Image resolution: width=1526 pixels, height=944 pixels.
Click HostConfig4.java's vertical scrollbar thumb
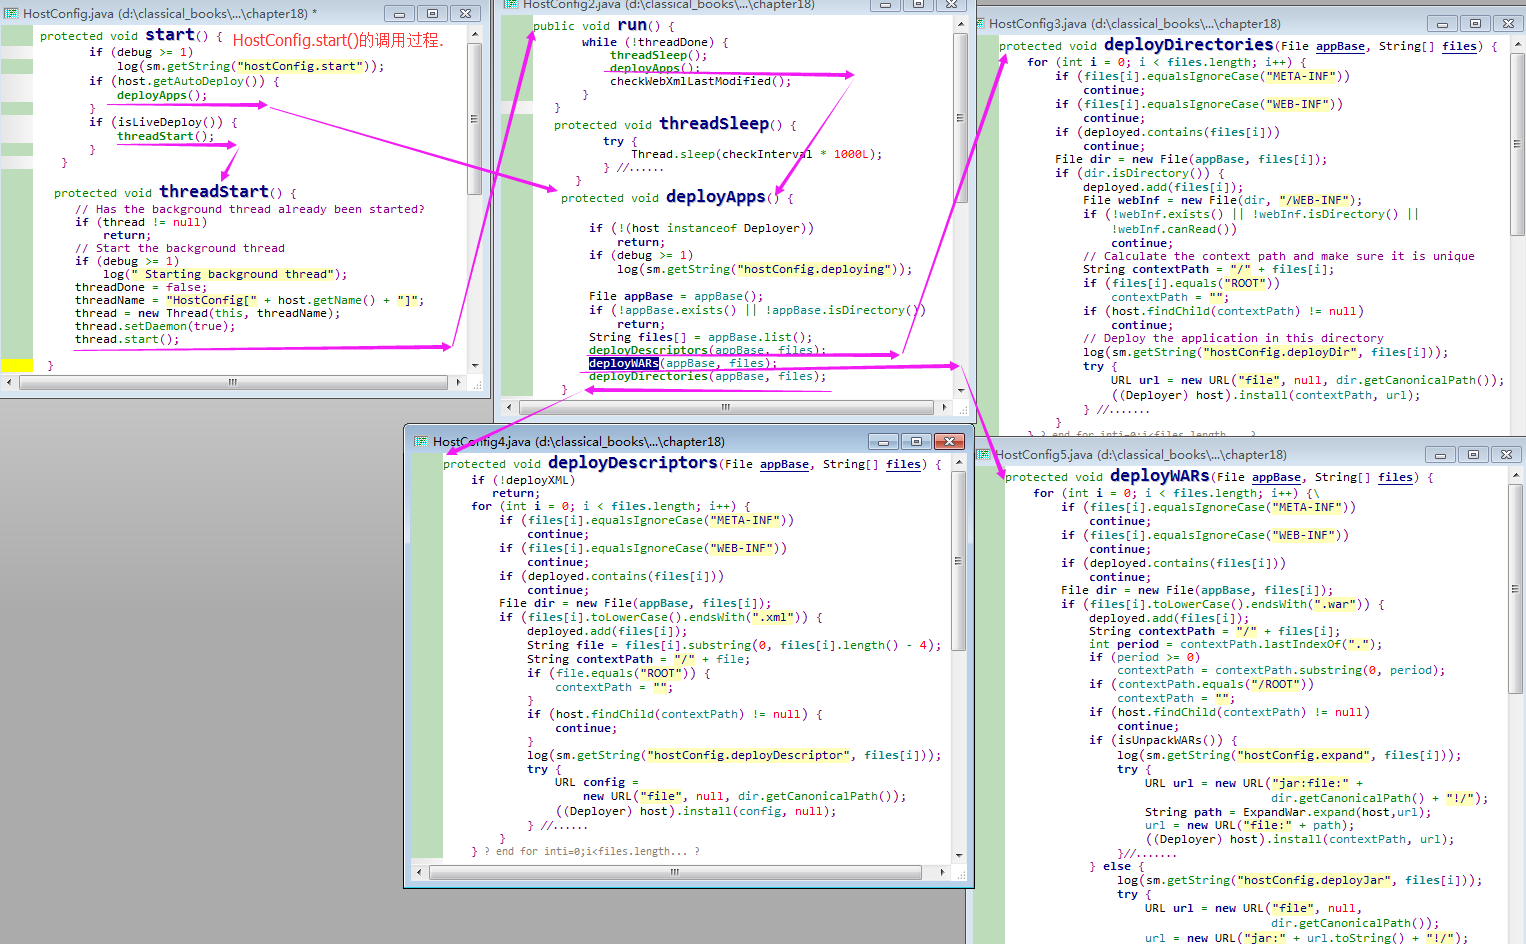pyautogui.click(x=960, y=561)
